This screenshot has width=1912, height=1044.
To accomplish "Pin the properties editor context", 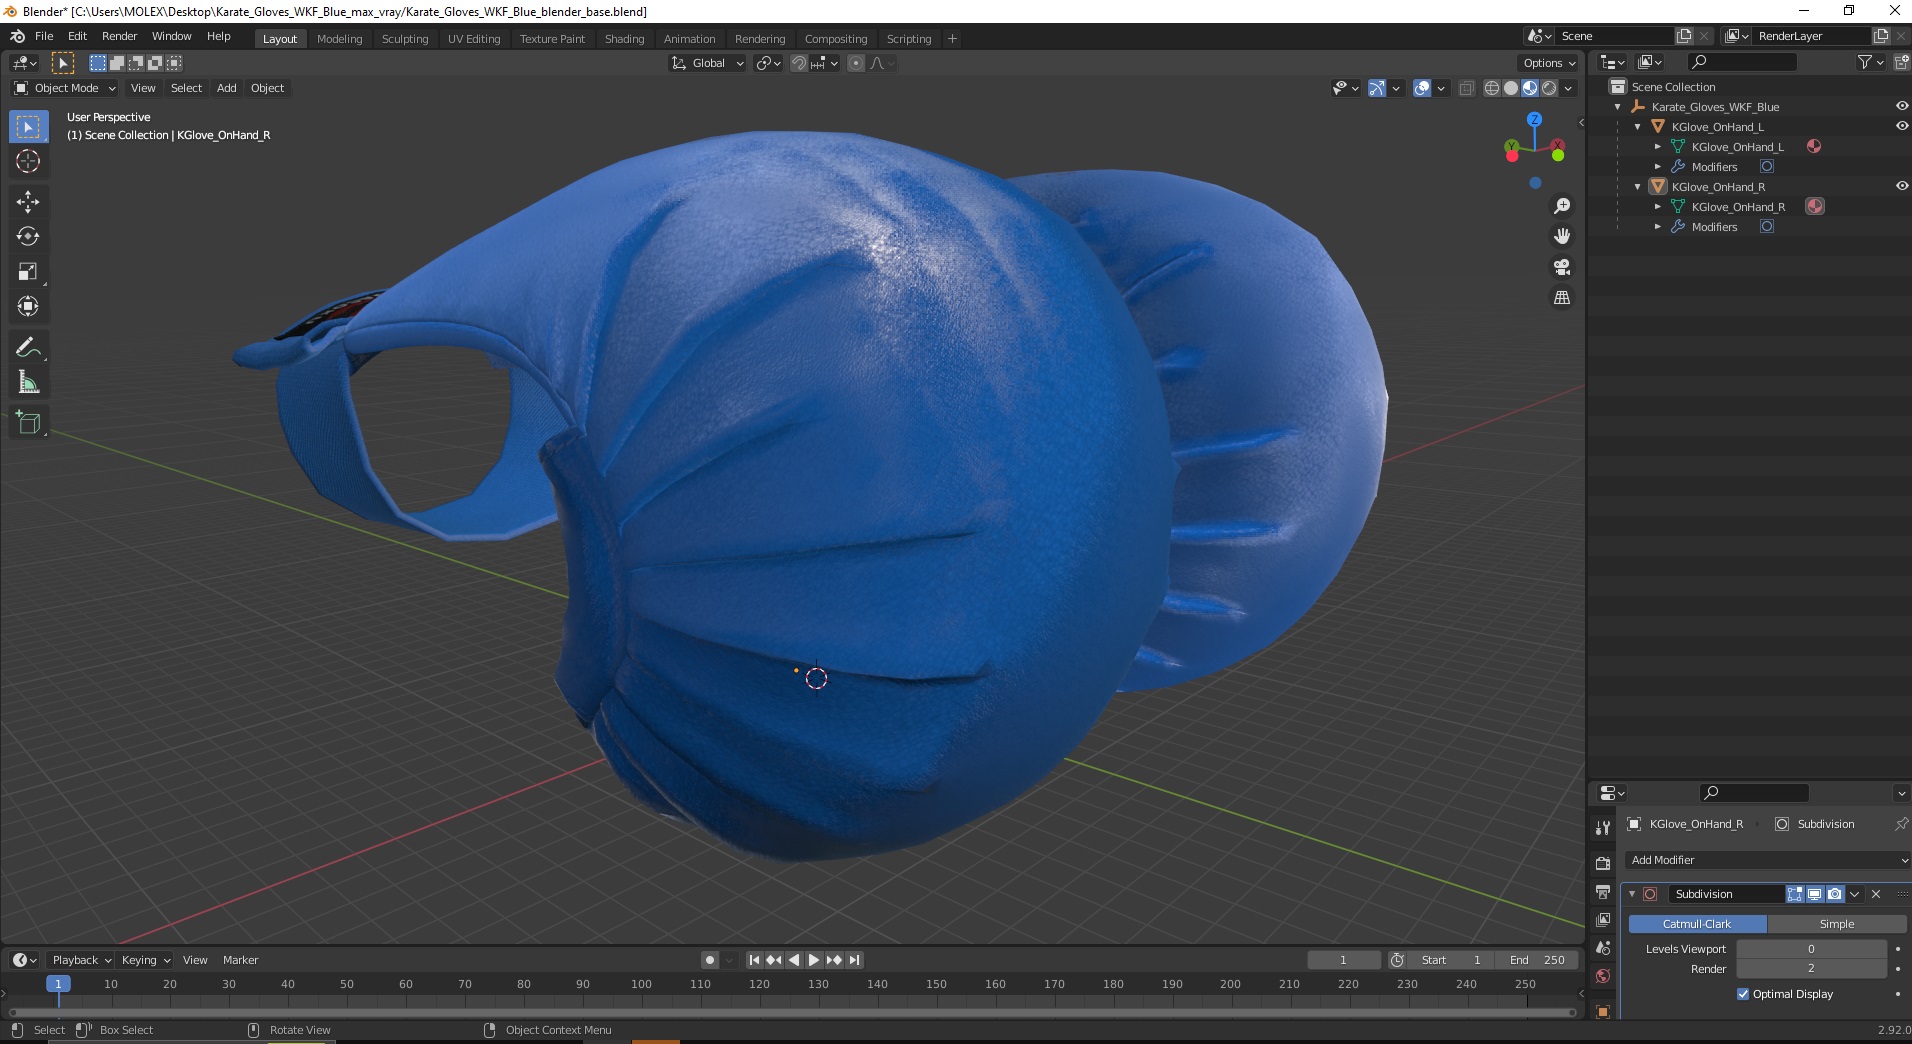I will 1901,824.
